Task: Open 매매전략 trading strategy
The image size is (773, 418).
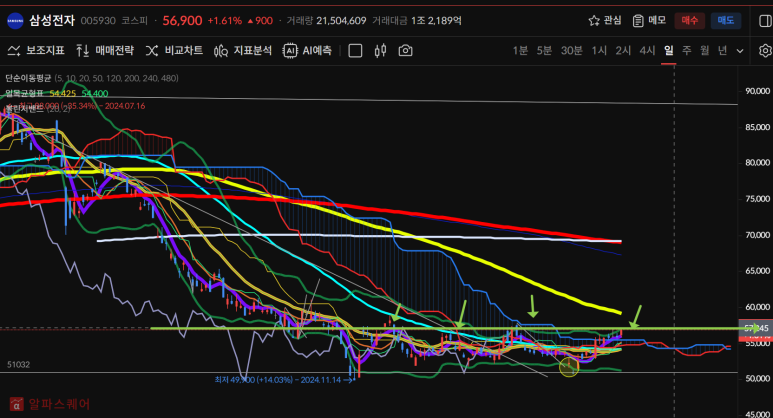Action: (105, 50)
